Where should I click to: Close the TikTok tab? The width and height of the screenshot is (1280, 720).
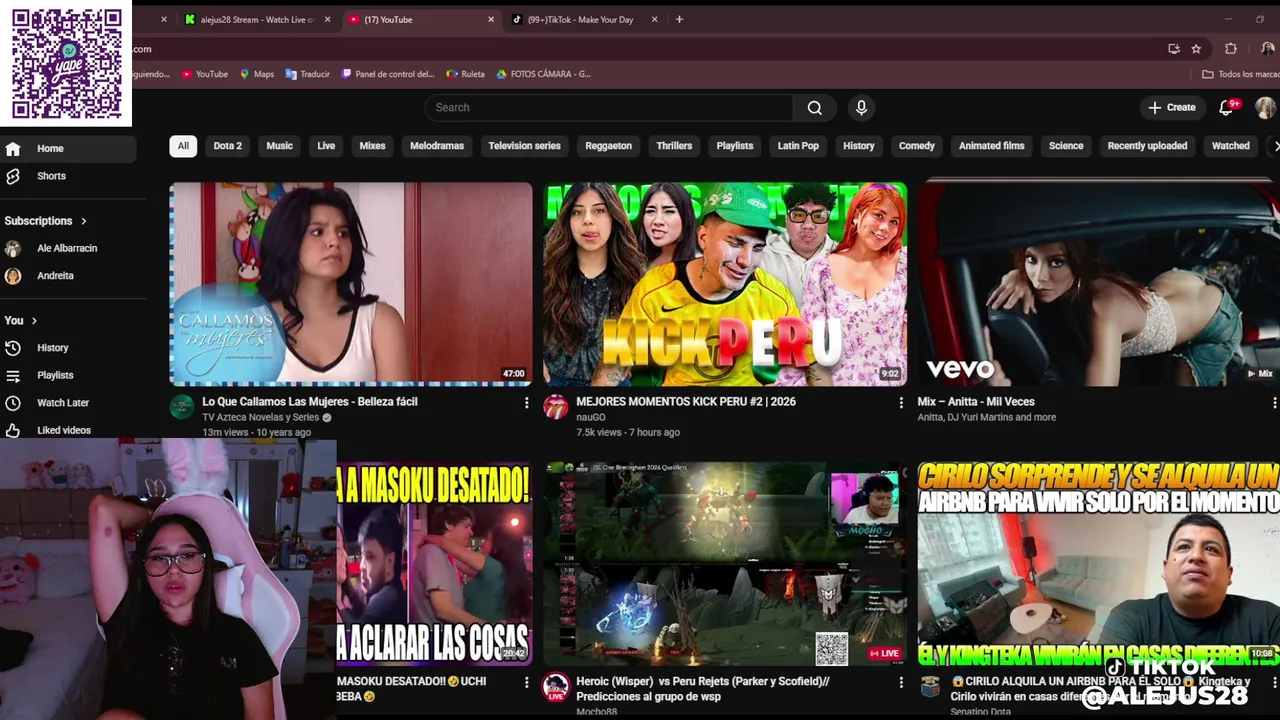655,19
